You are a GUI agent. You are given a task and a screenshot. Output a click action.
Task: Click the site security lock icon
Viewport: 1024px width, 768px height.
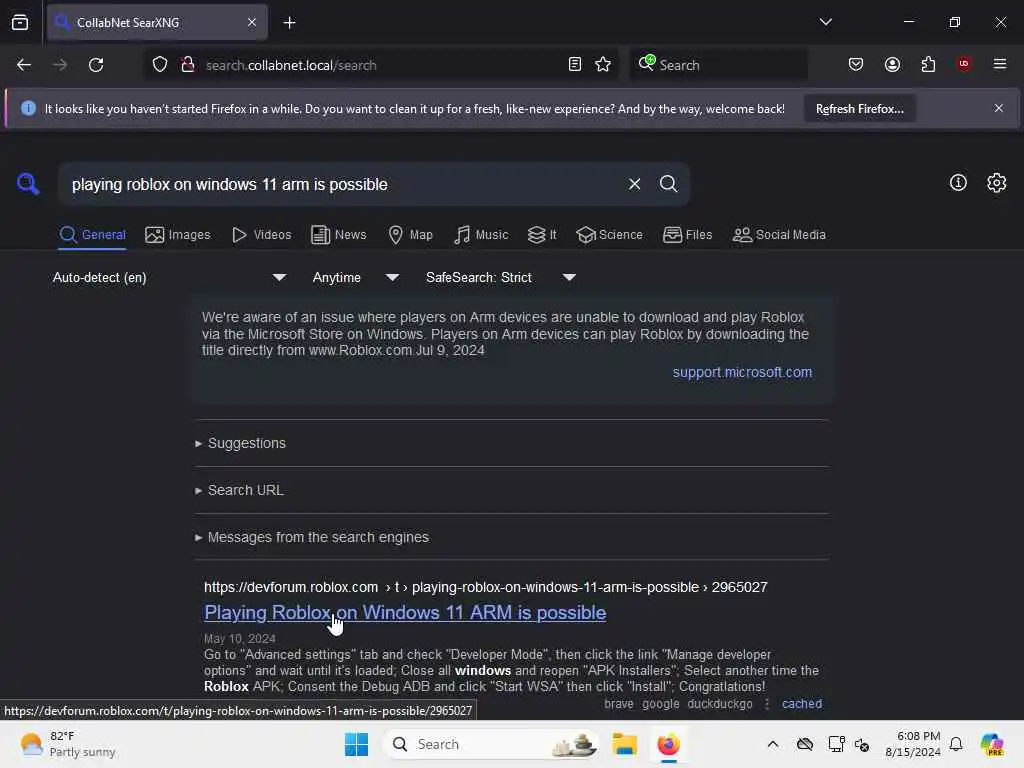(x=187, y=65)
